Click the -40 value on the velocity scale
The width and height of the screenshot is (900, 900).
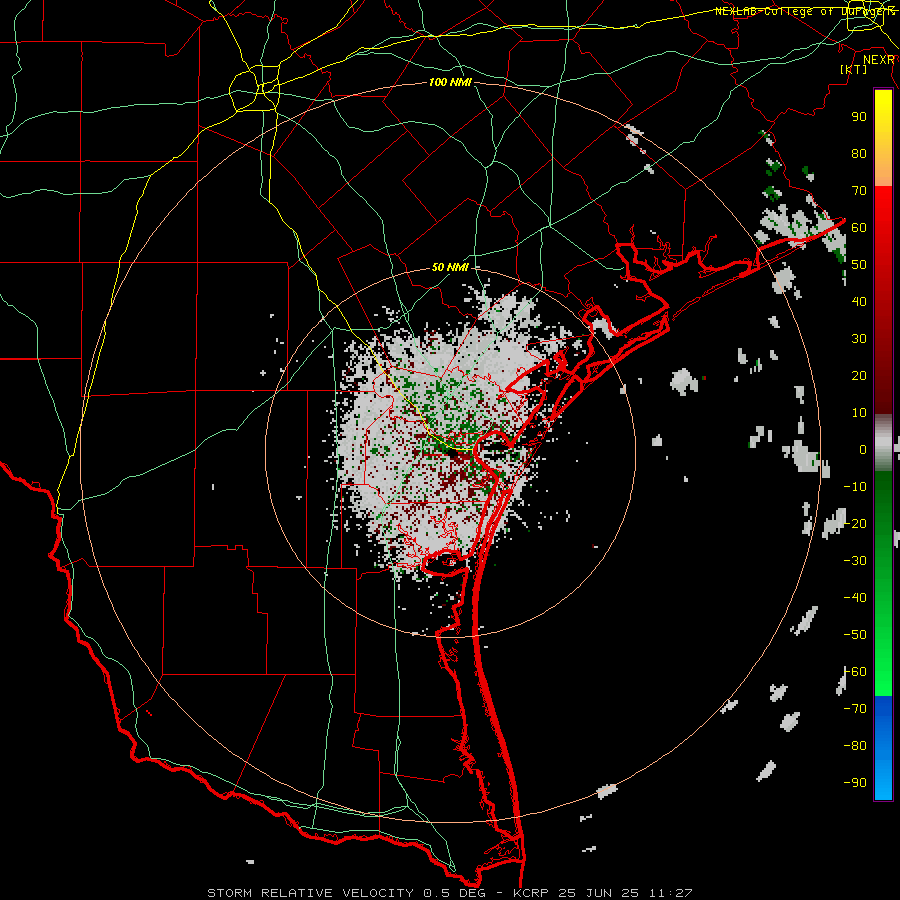coord(855,598)
